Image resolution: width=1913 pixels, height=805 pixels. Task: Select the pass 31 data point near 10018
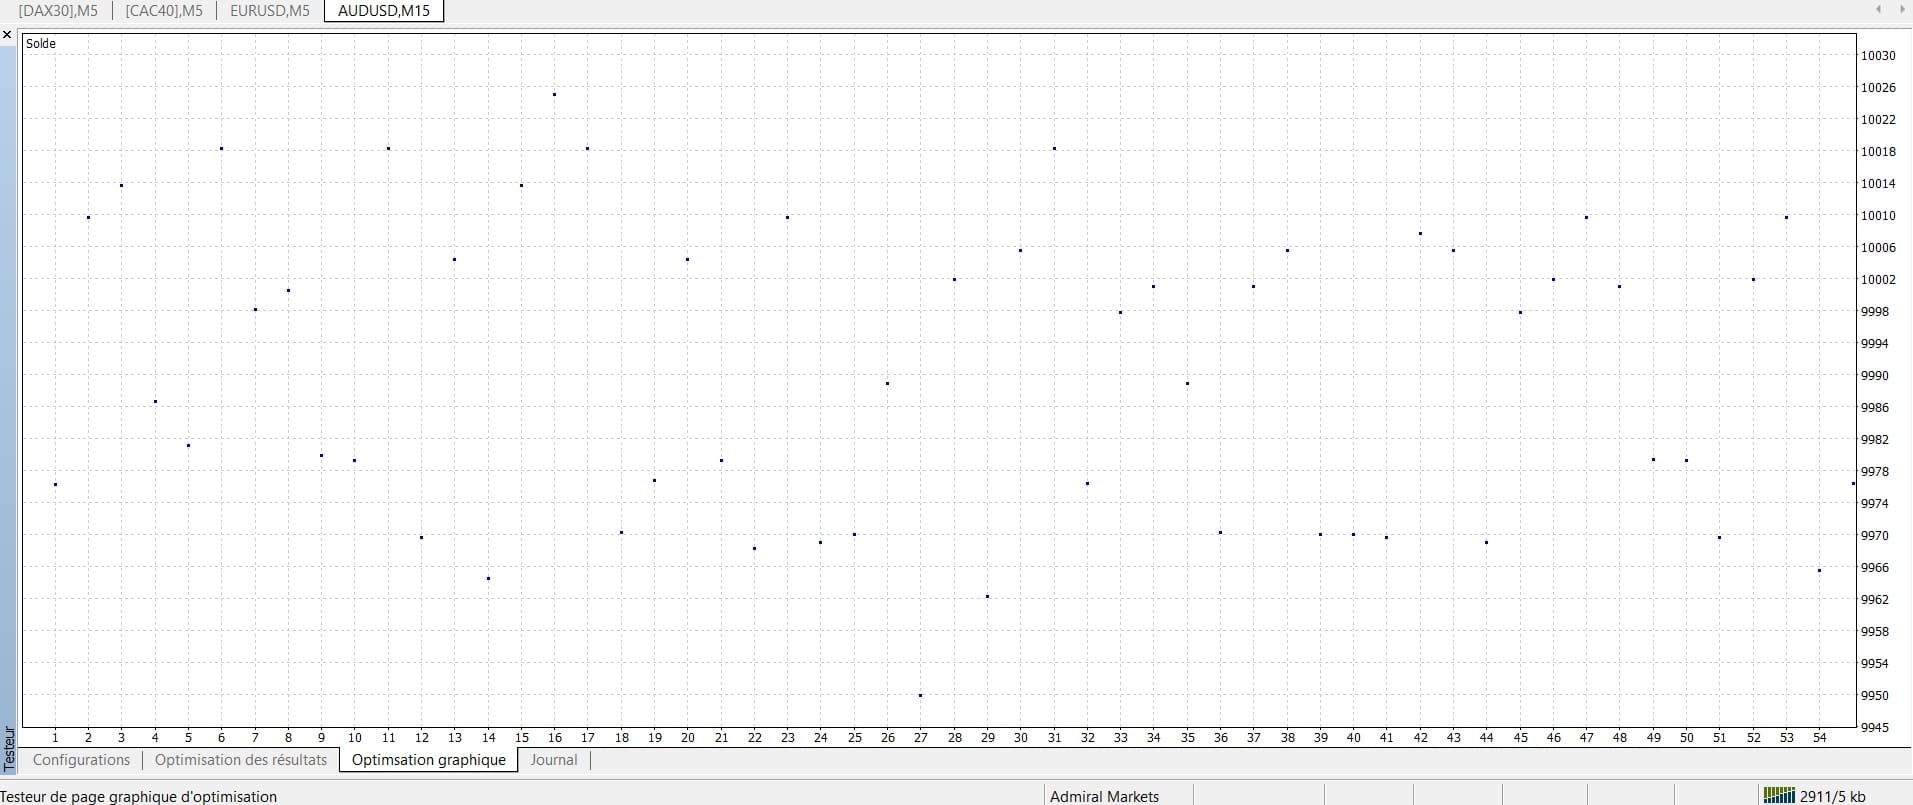coord(1054,148)
